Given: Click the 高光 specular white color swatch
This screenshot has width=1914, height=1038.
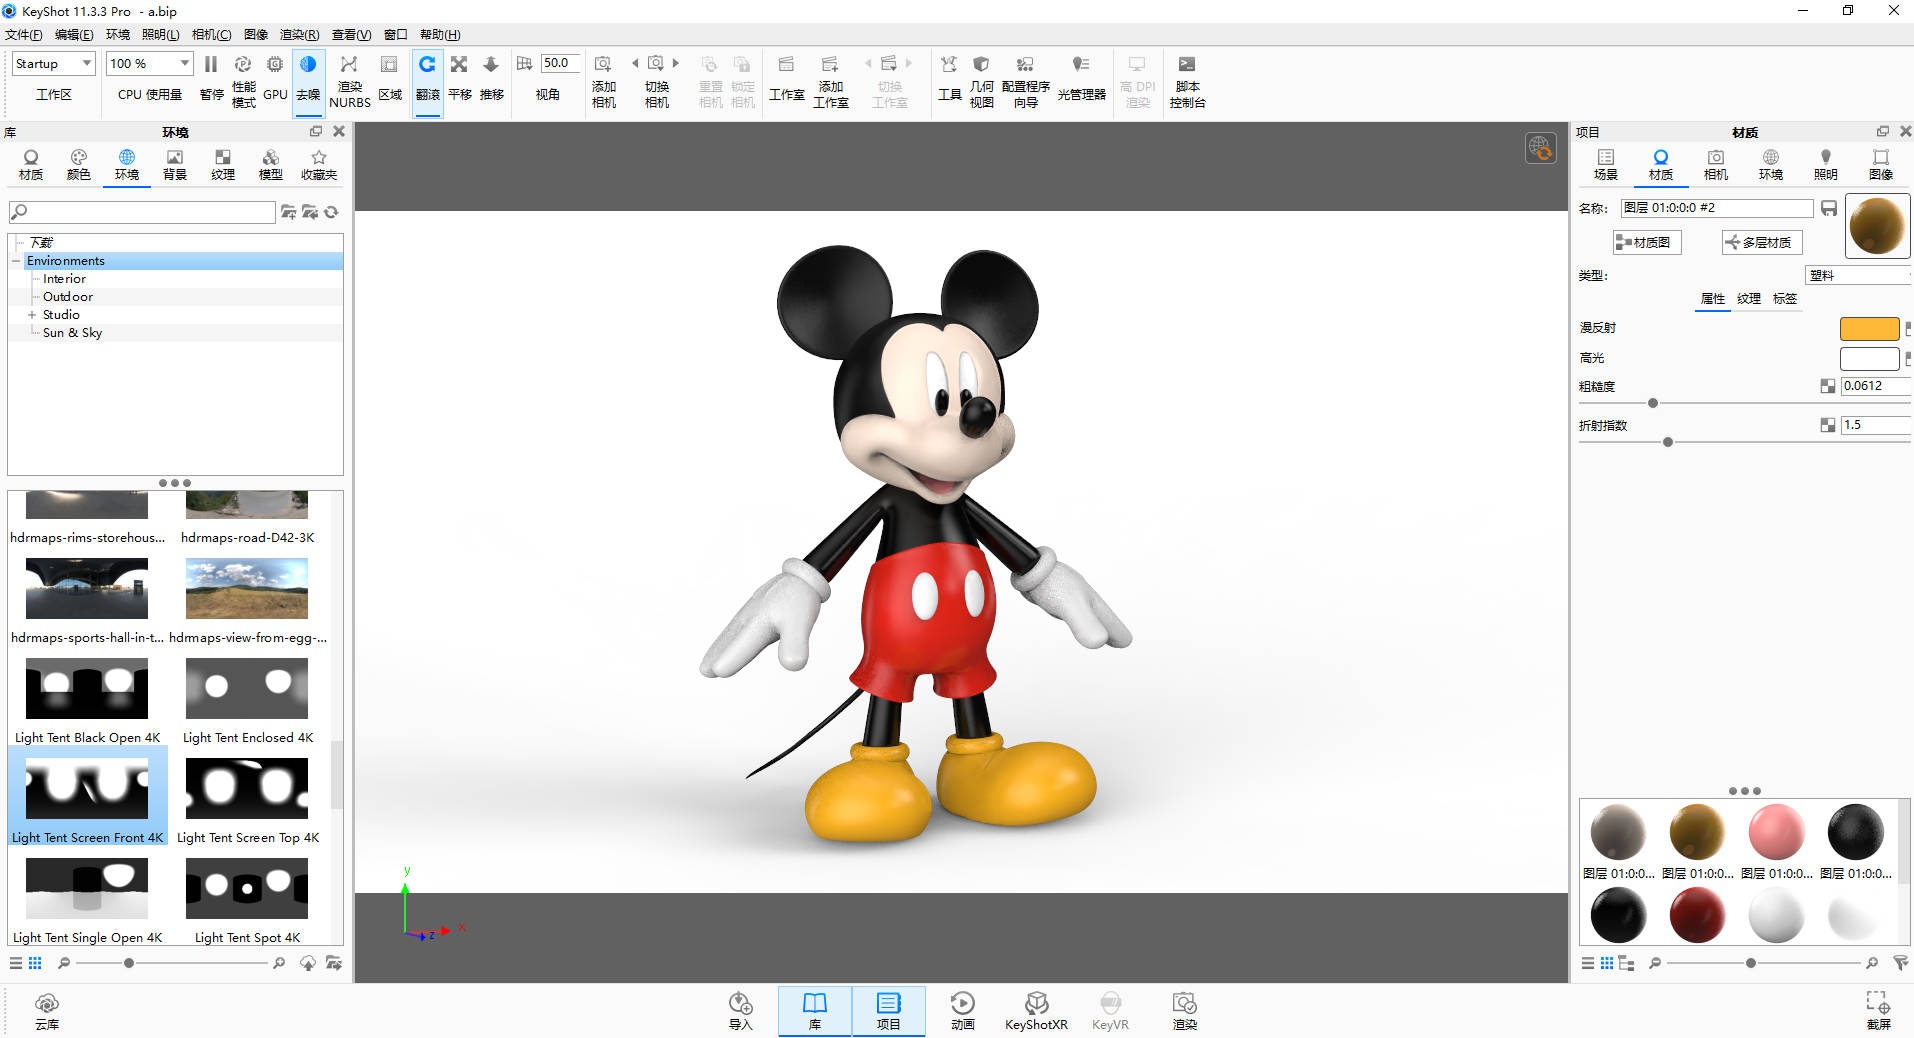Looking at the screenshot, I should pos(1869,358).
